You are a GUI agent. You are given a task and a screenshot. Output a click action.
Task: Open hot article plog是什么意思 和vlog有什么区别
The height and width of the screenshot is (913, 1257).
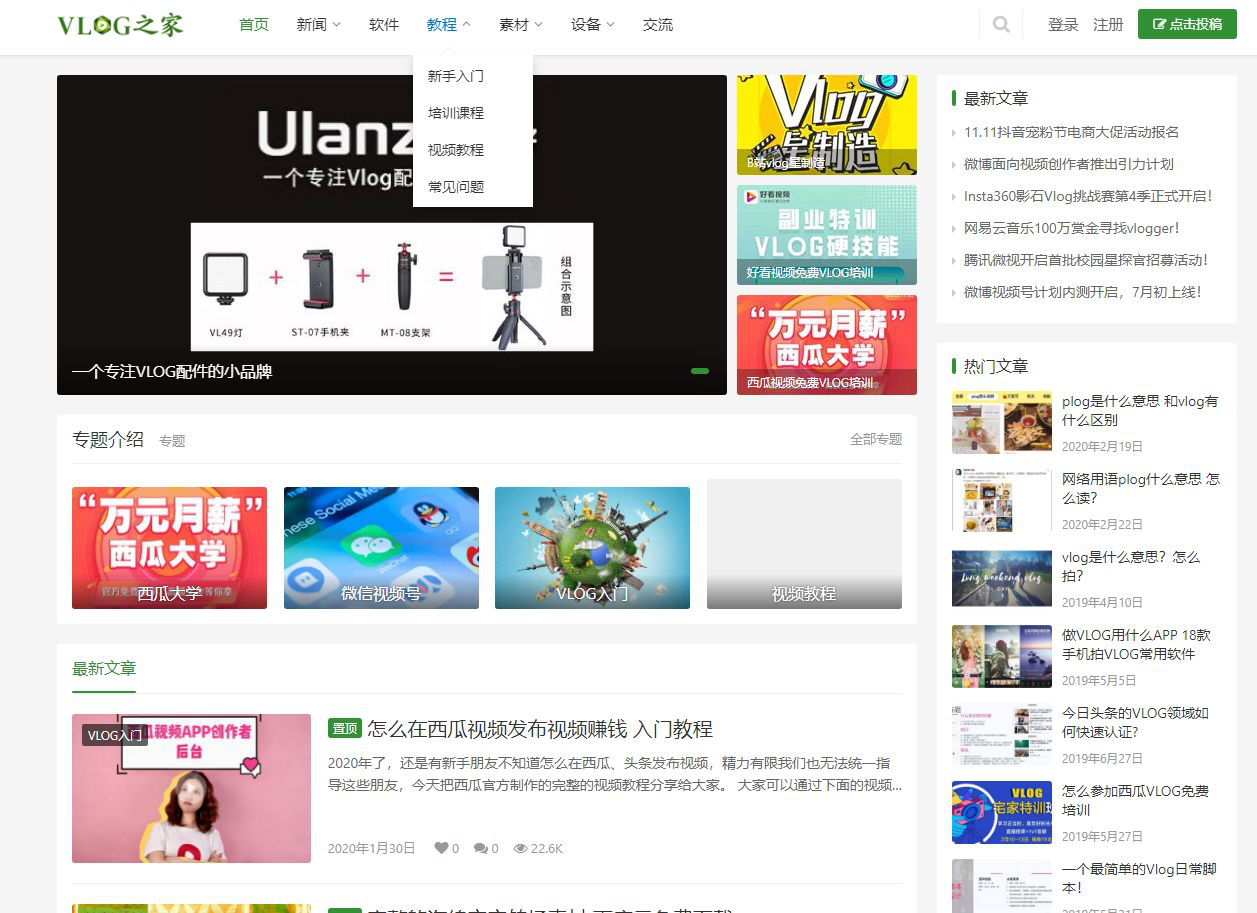[x=1140, y=411]
